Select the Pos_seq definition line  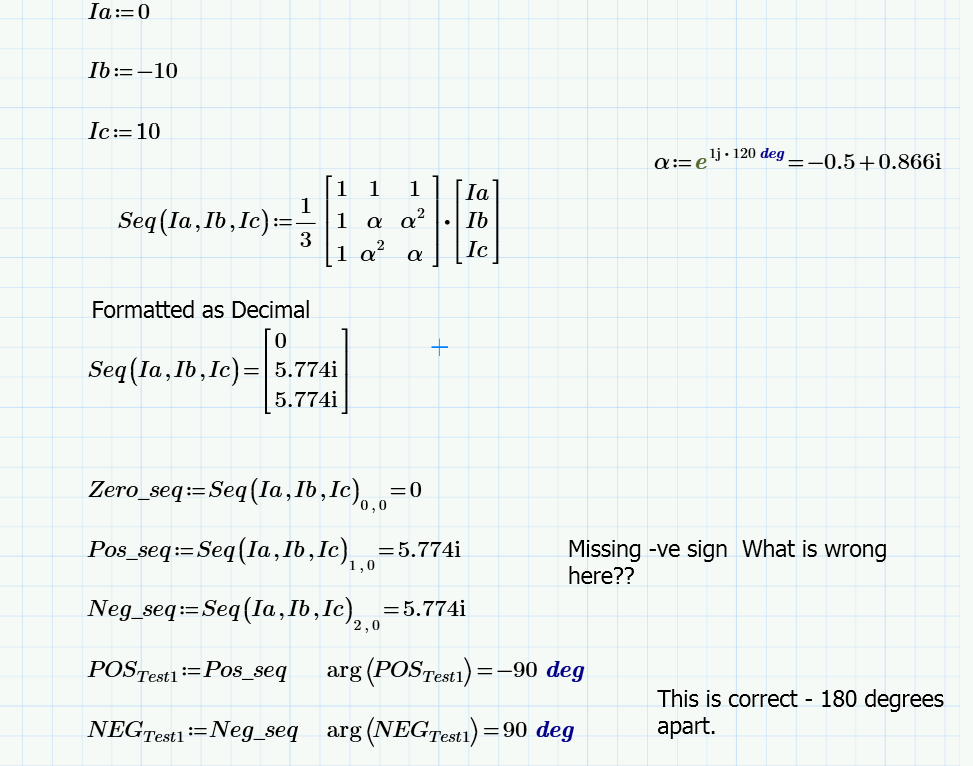(x=274, y=552)
